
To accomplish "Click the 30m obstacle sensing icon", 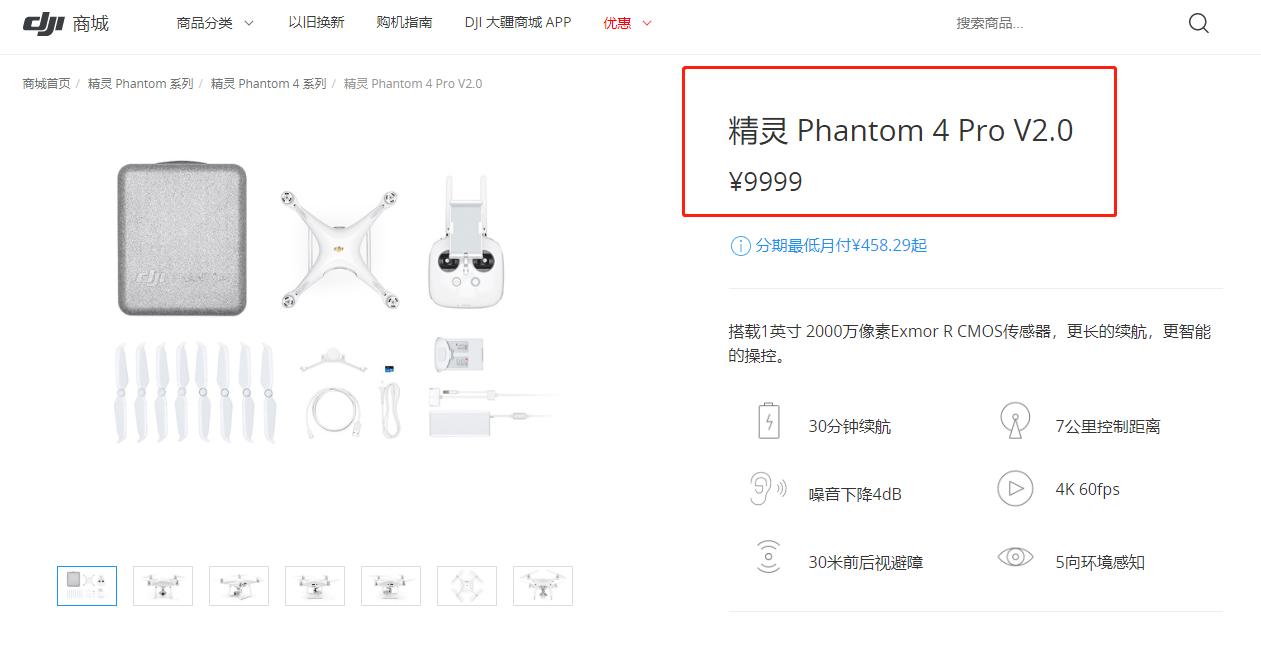I will coord(768,556).
